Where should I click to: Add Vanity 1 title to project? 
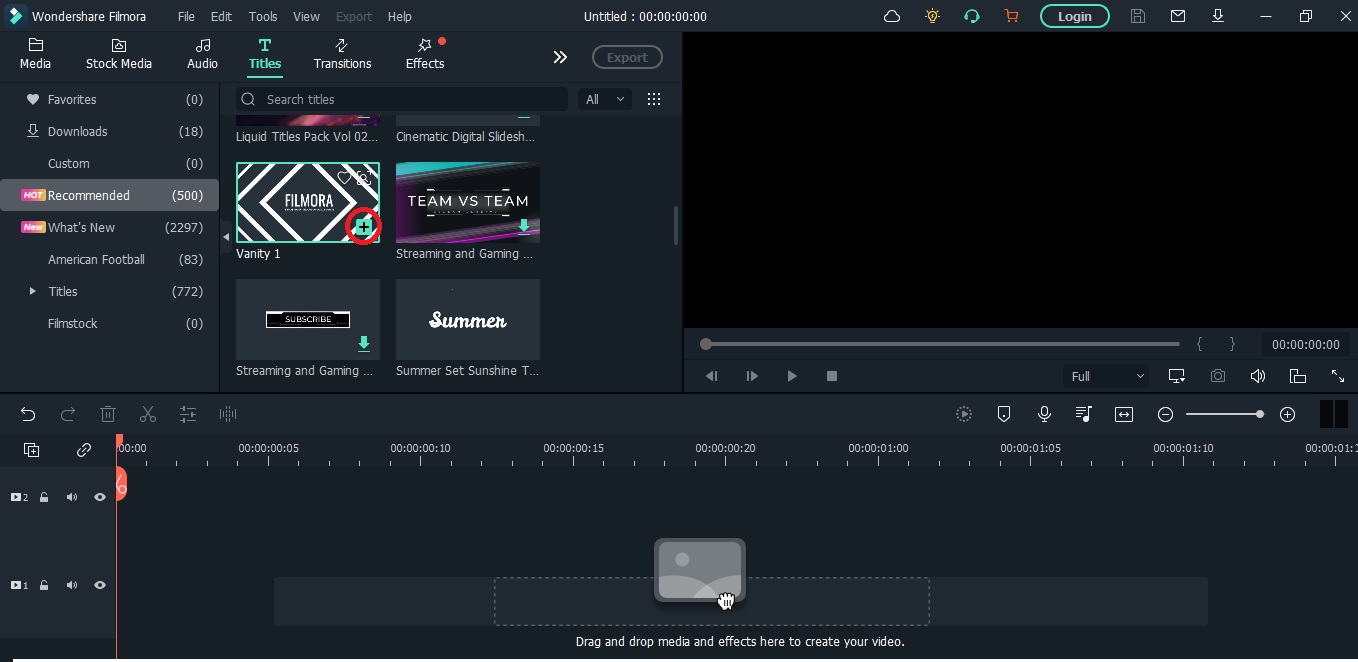[x=363, y=227]
